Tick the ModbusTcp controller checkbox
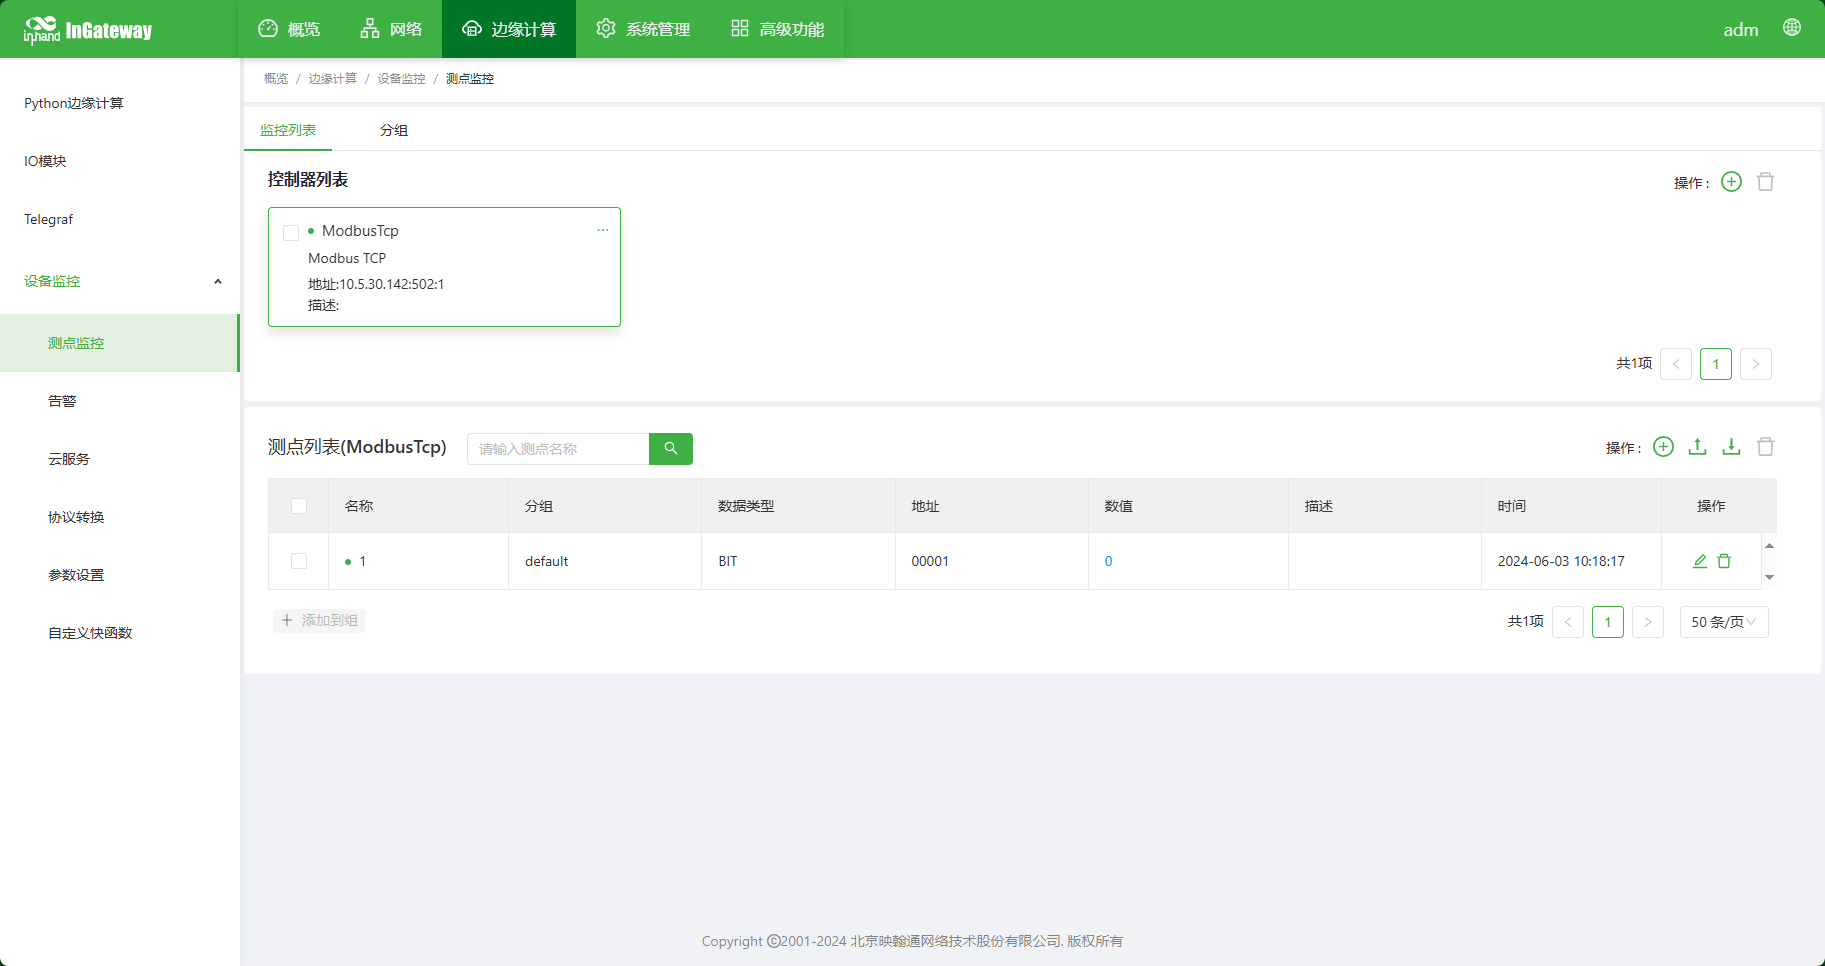The image size is (1825, 966). (x=291, y=232)
